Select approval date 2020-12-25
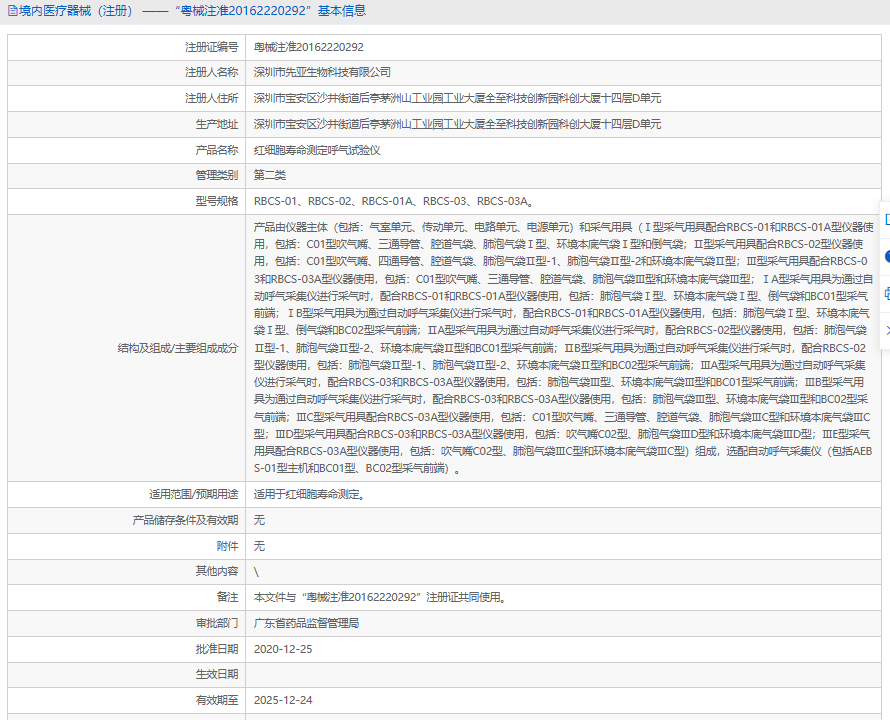The height and width of the screenshot is (720, 890). click(283, 649)
